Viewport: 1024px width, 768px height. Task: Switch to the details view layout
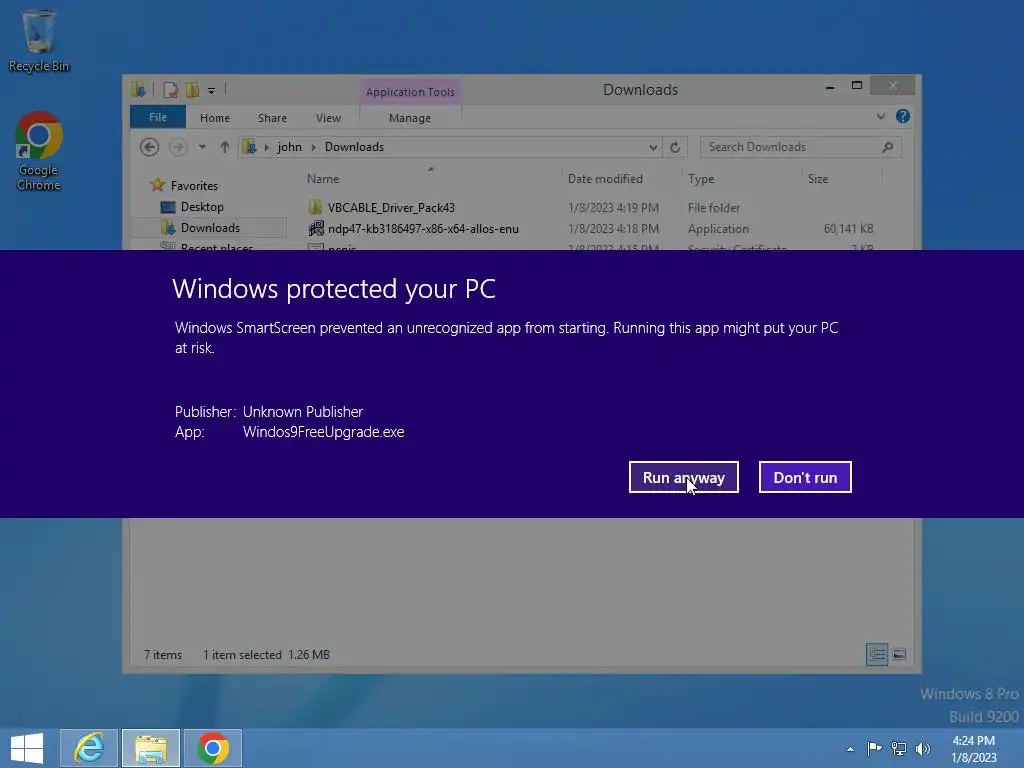coord(876,654)
